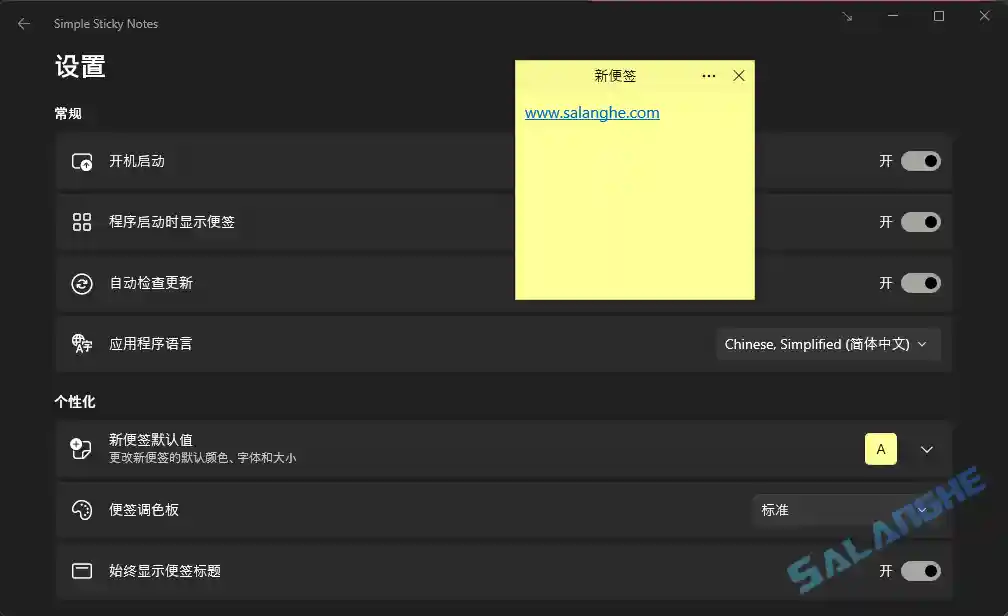The width and height of the screenshot is (1008, 616).
Task: Disable 自动检查更新
Action: 920,283
